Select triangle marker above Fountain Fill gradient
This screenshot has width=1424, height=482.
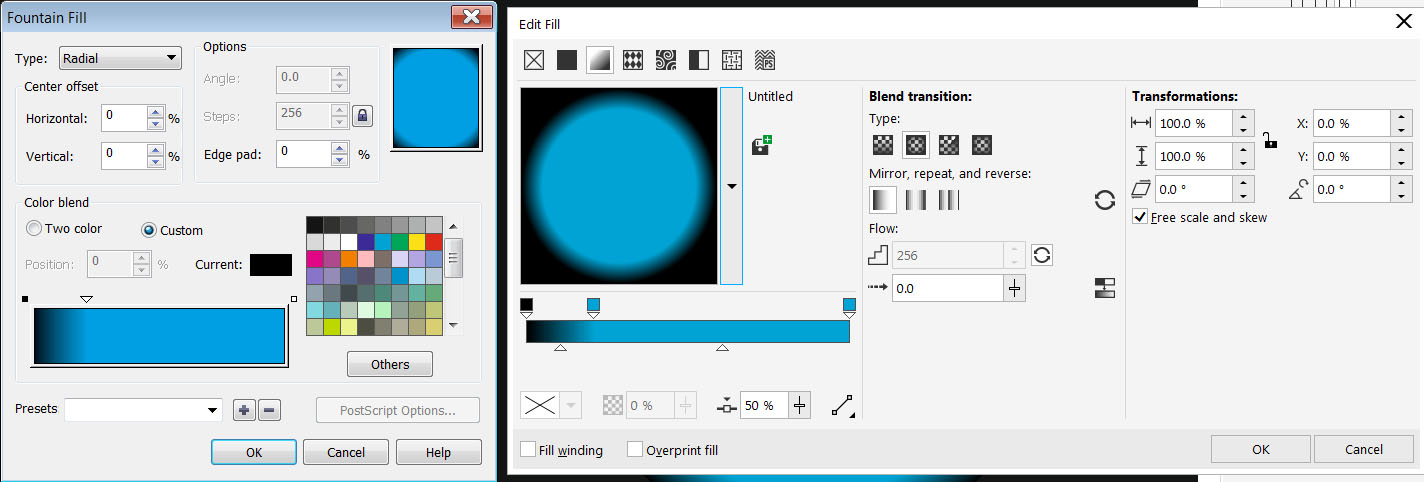86,299
